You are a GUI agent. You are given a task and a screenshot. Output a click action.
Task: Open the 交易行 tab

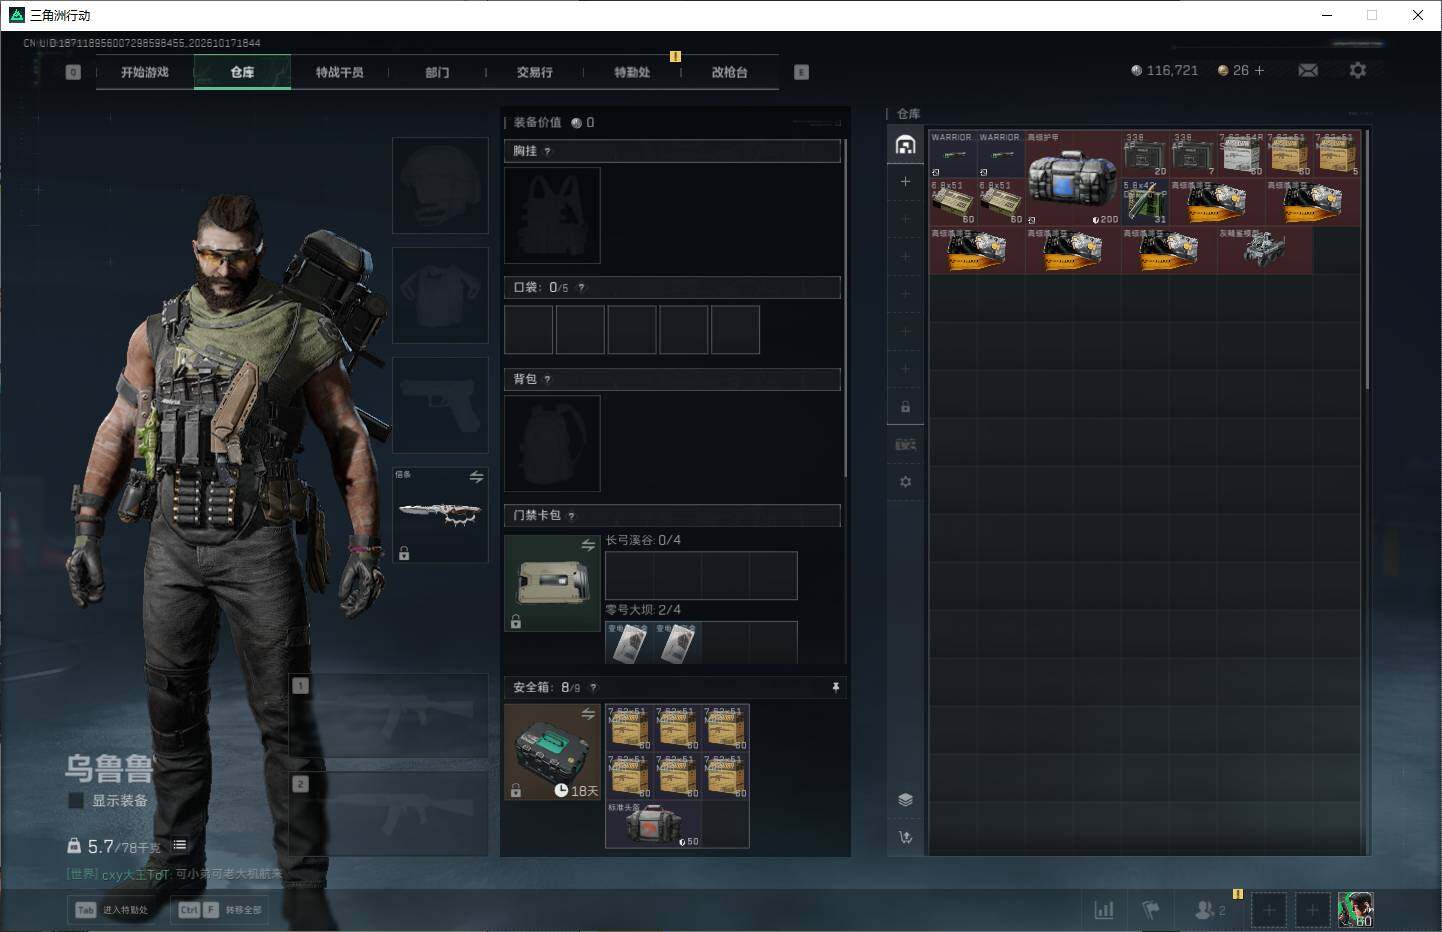click(535, 72)
